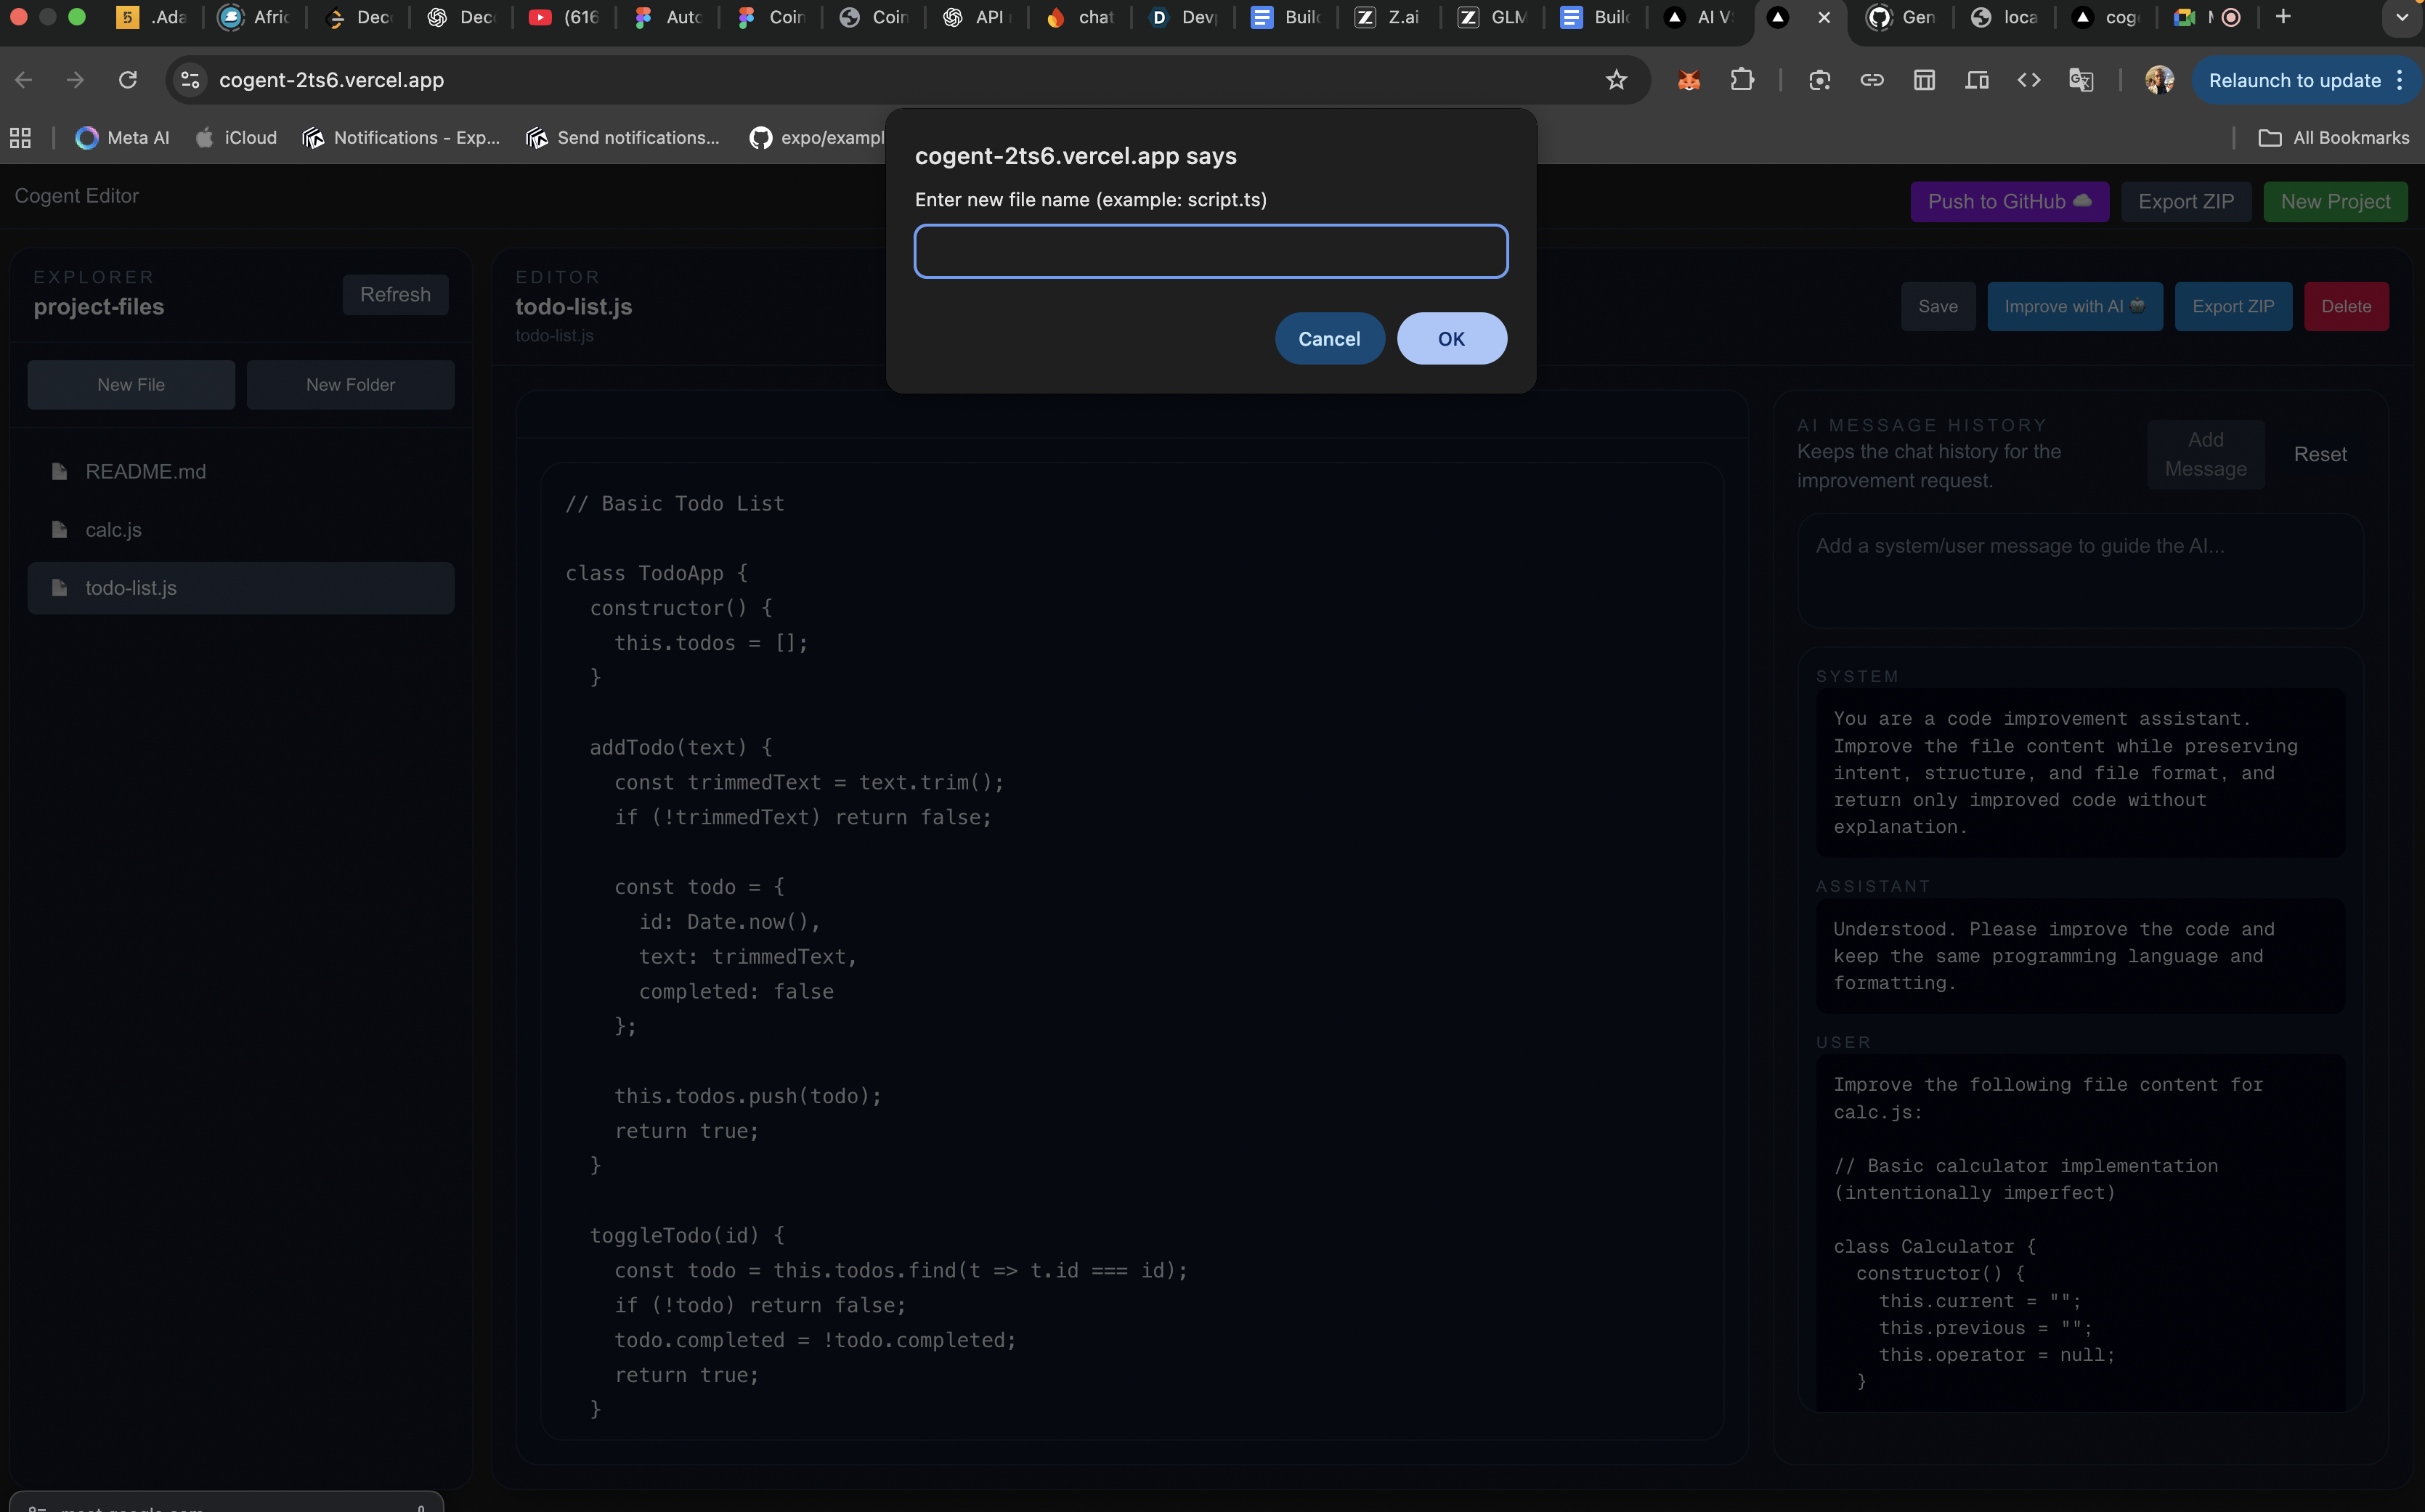Click the code brackets extension icon
Viewport: 2425px width, 1512px height.
2028,80
